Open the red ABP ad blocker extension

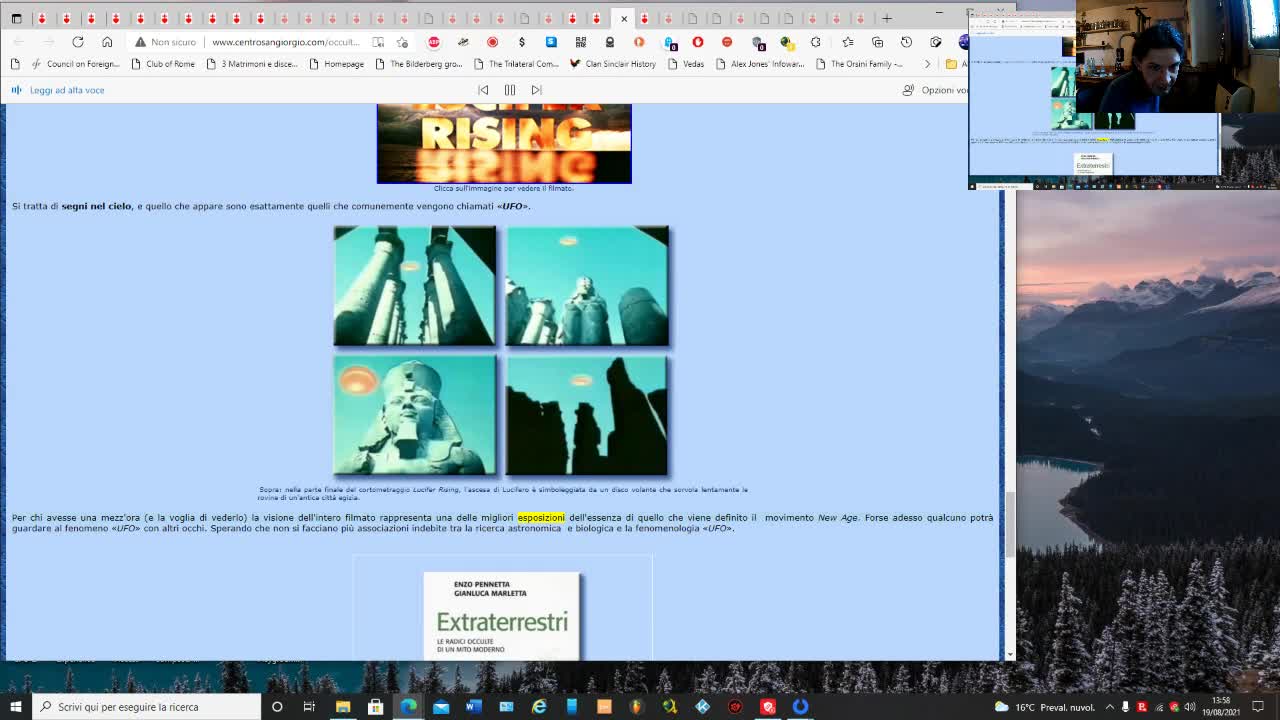point(433,42)
